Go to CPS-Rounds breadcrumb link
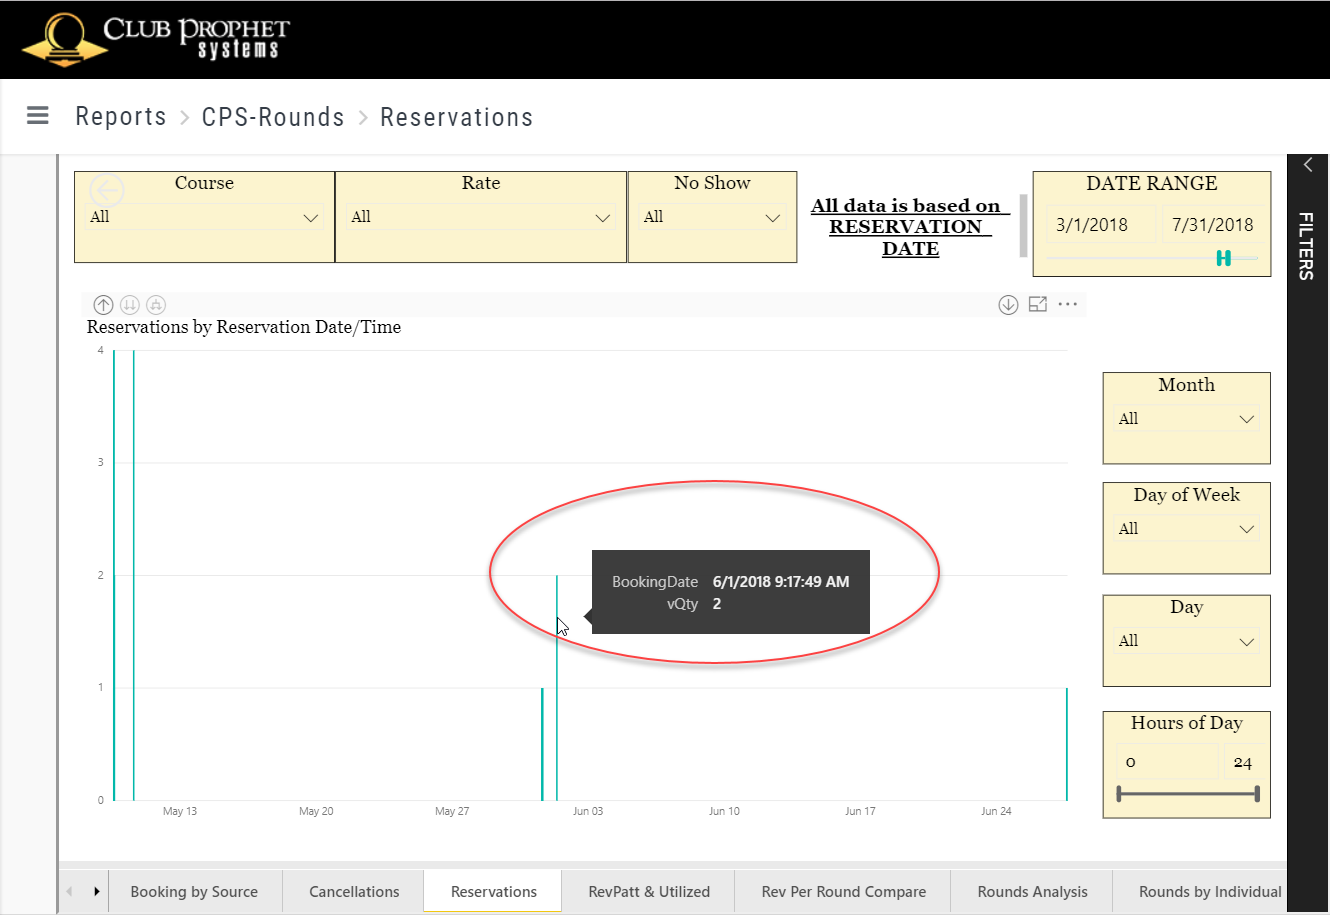The width and height of the screenshot is (1330, 915). click(x=273, y=117)
